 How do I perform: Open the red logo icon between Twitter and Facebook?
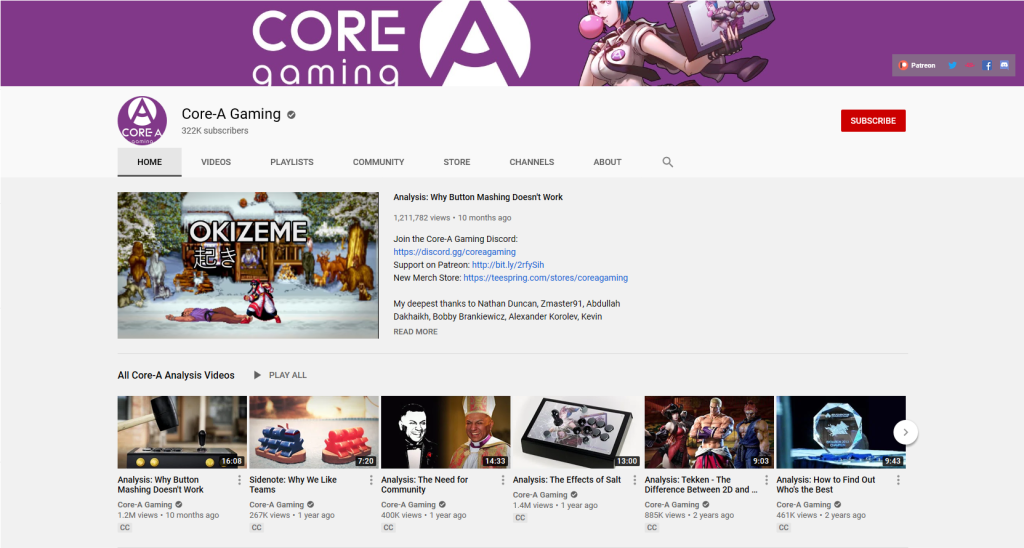click(970, 65)
